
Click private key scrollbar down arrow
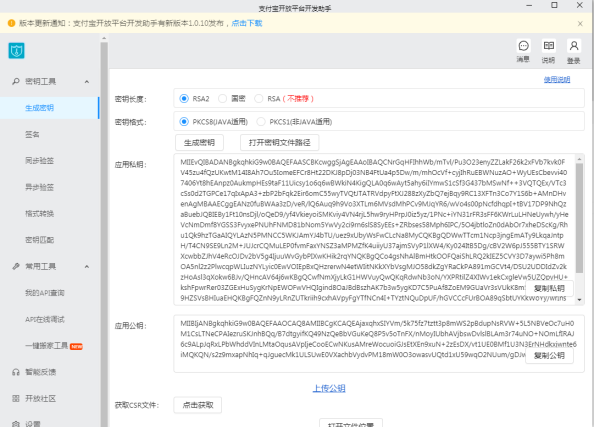point(579,300)
